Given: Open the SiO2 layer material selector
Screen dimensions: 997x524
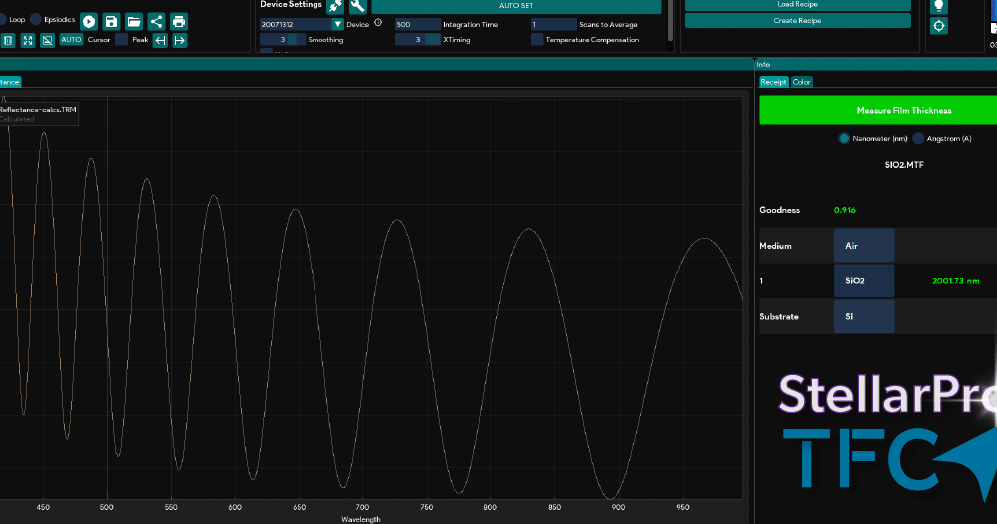Looking at the screenshot, I should point(863,281).
